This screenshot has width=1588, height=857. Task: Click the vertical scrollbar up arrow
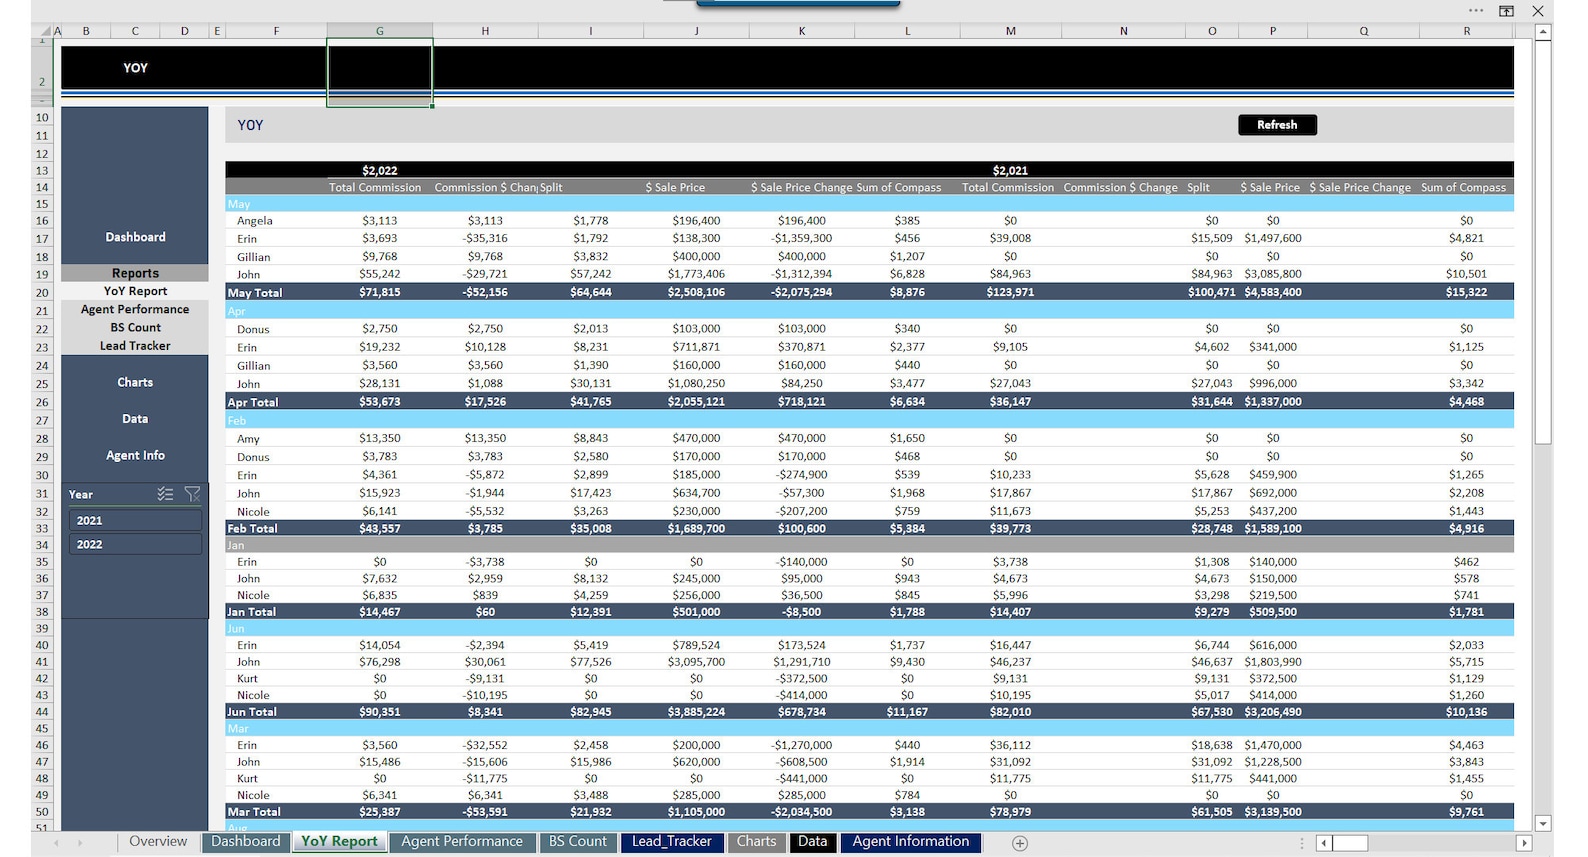tap(1543, 33)
